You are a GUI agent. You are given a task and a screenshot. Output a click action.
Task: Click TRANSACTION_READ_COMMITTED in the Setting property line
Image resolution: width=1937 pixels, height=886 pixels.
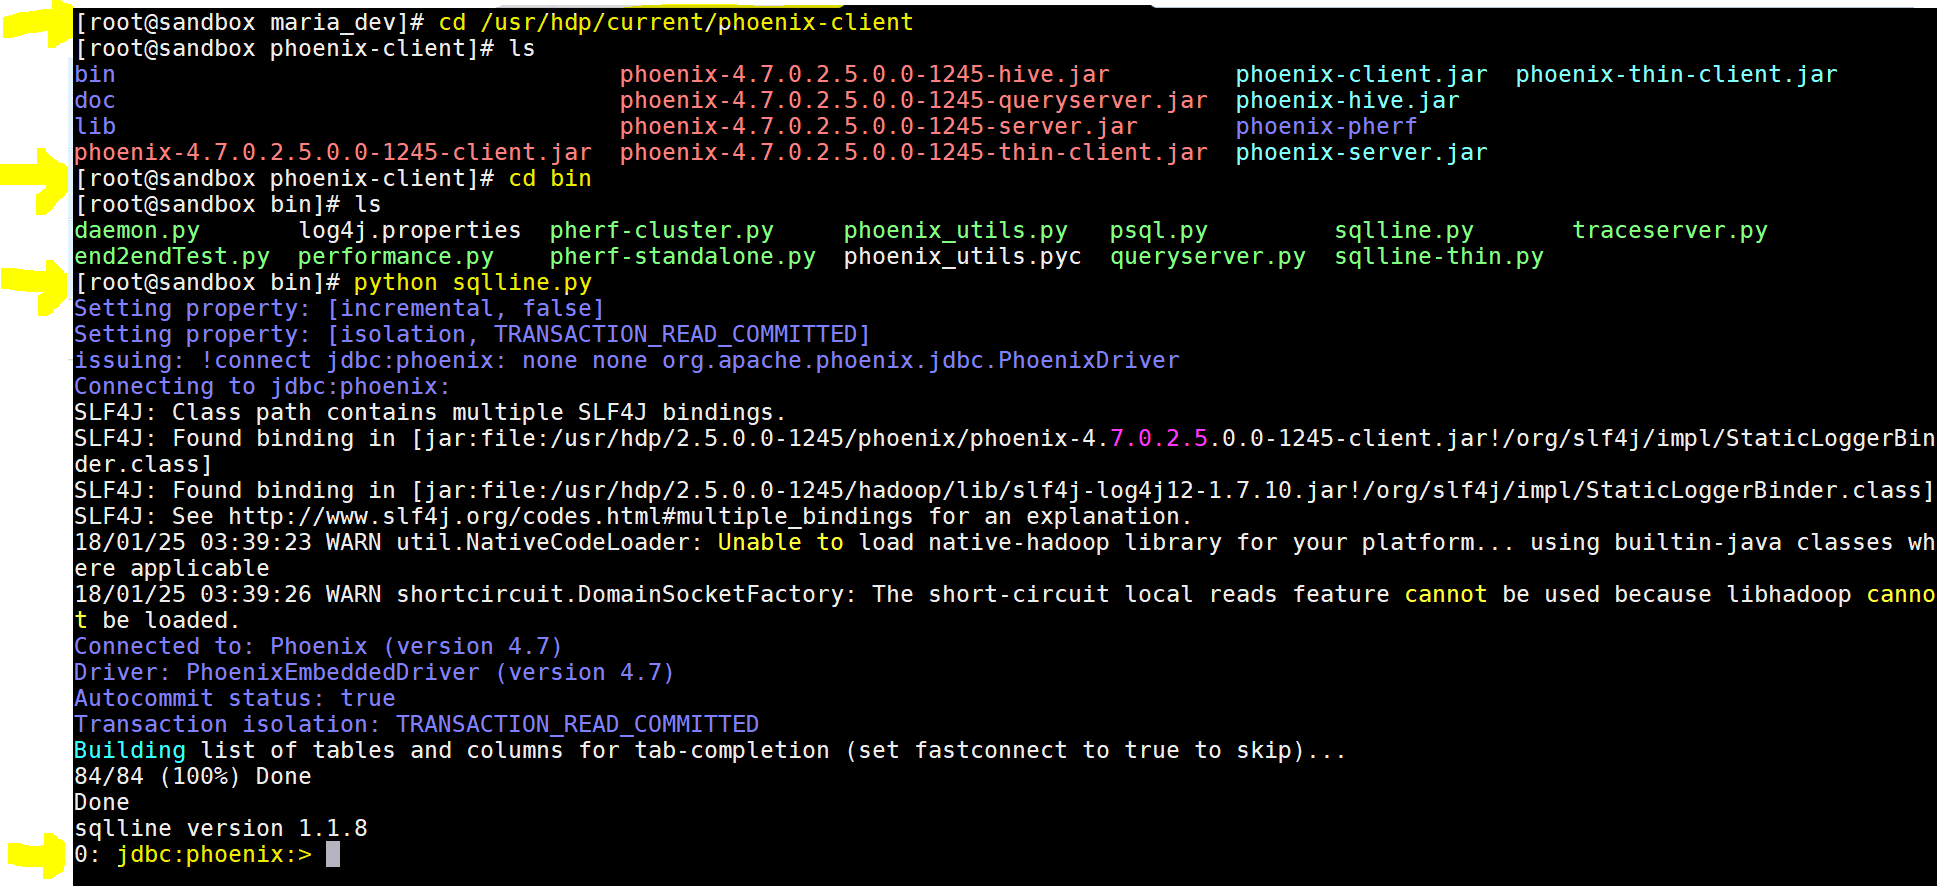click(x=676, y=335)
